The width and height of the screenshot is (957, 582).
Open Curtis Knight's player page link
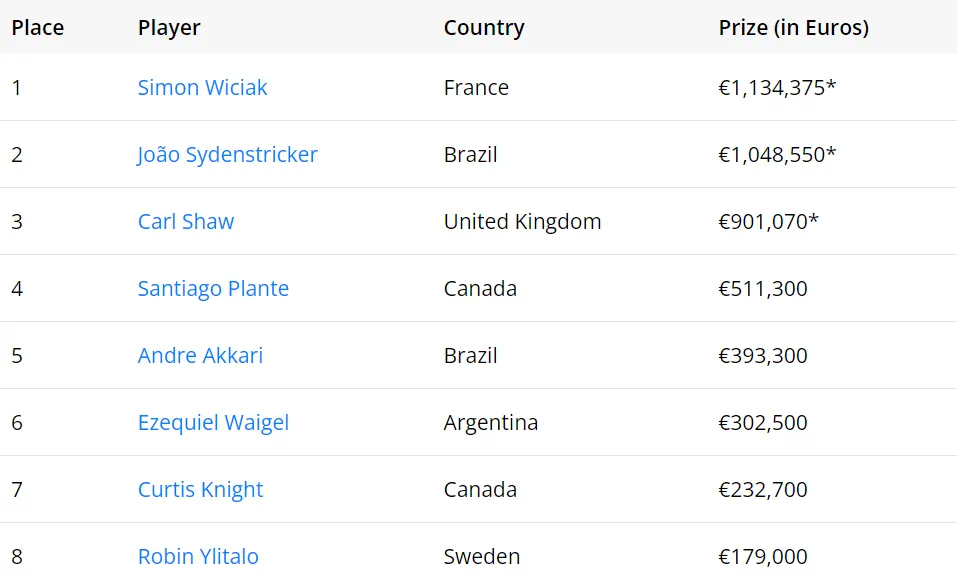[200, 490]
